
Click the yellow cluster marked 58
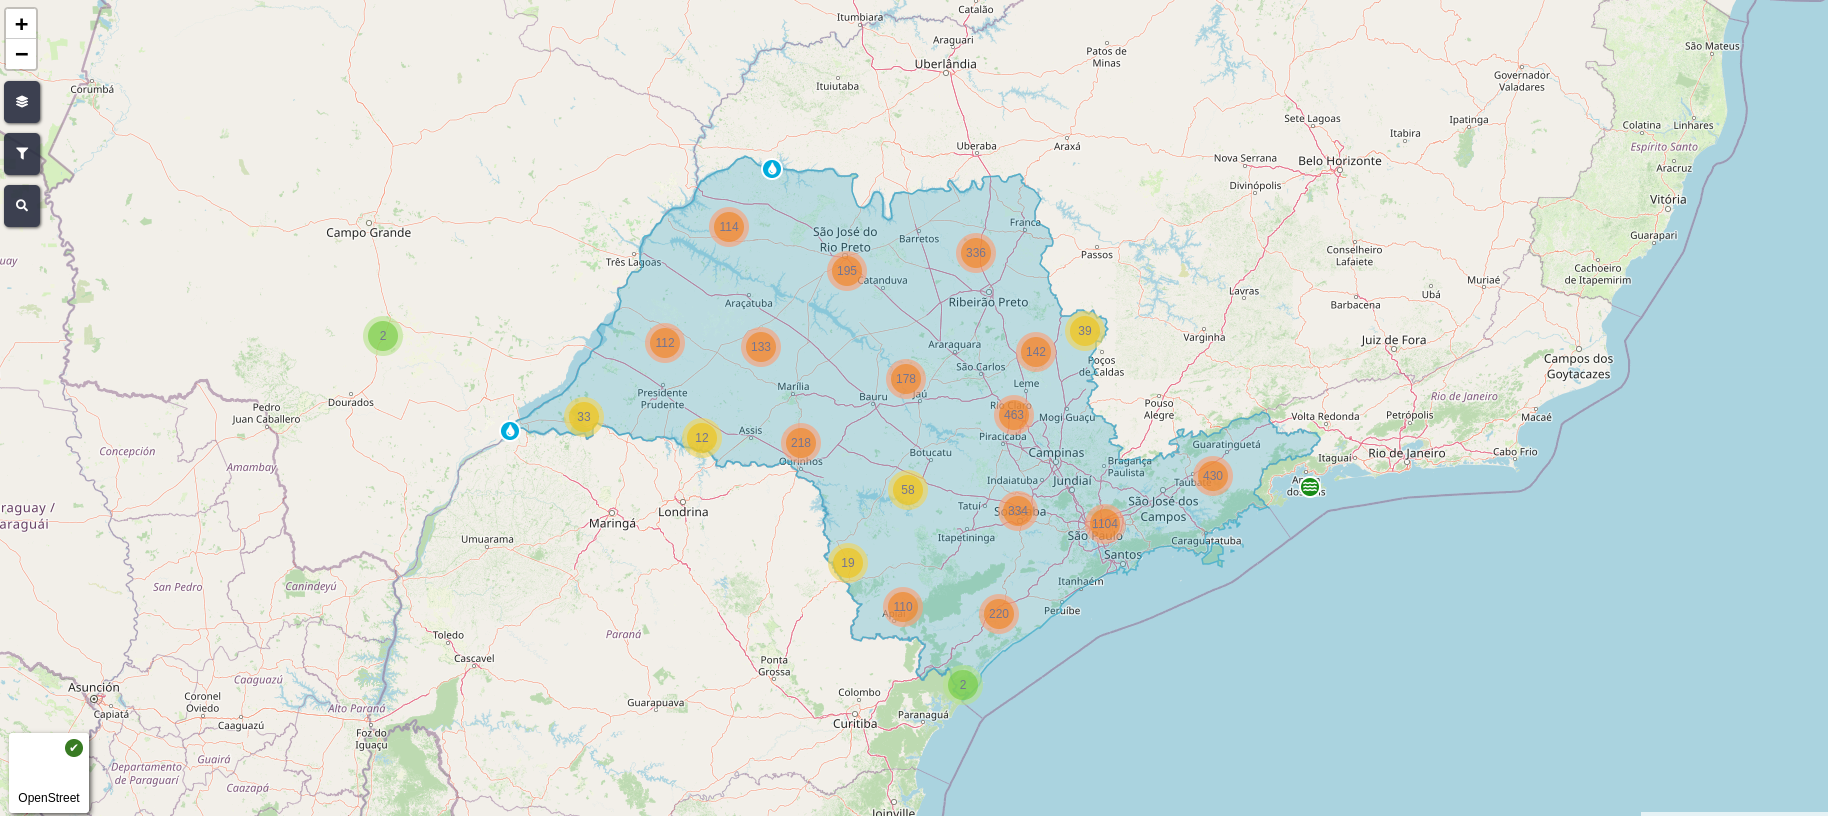click(x=907, y=490)
